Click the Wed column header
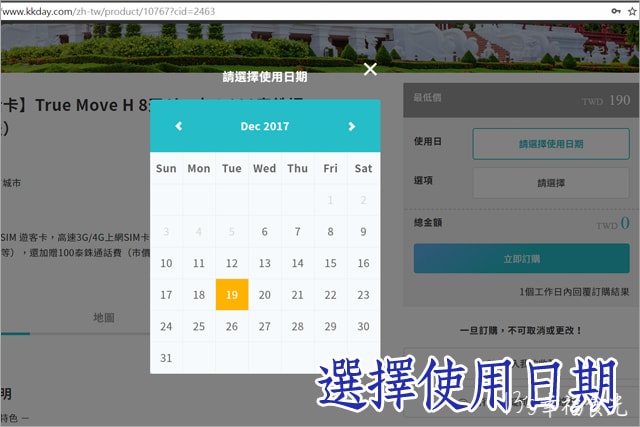Viewport: 640px width, 427px height. point(264,169)
